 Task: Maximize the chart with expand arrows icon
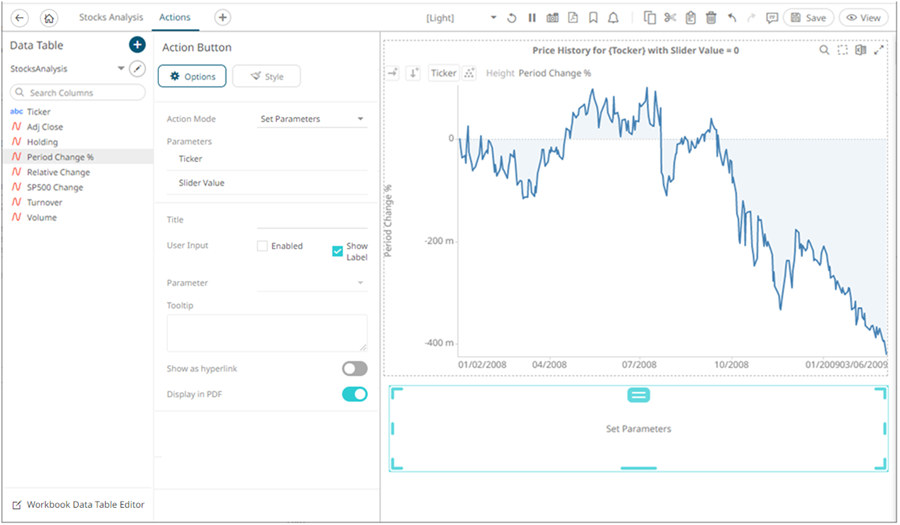[x=879, y=50]
